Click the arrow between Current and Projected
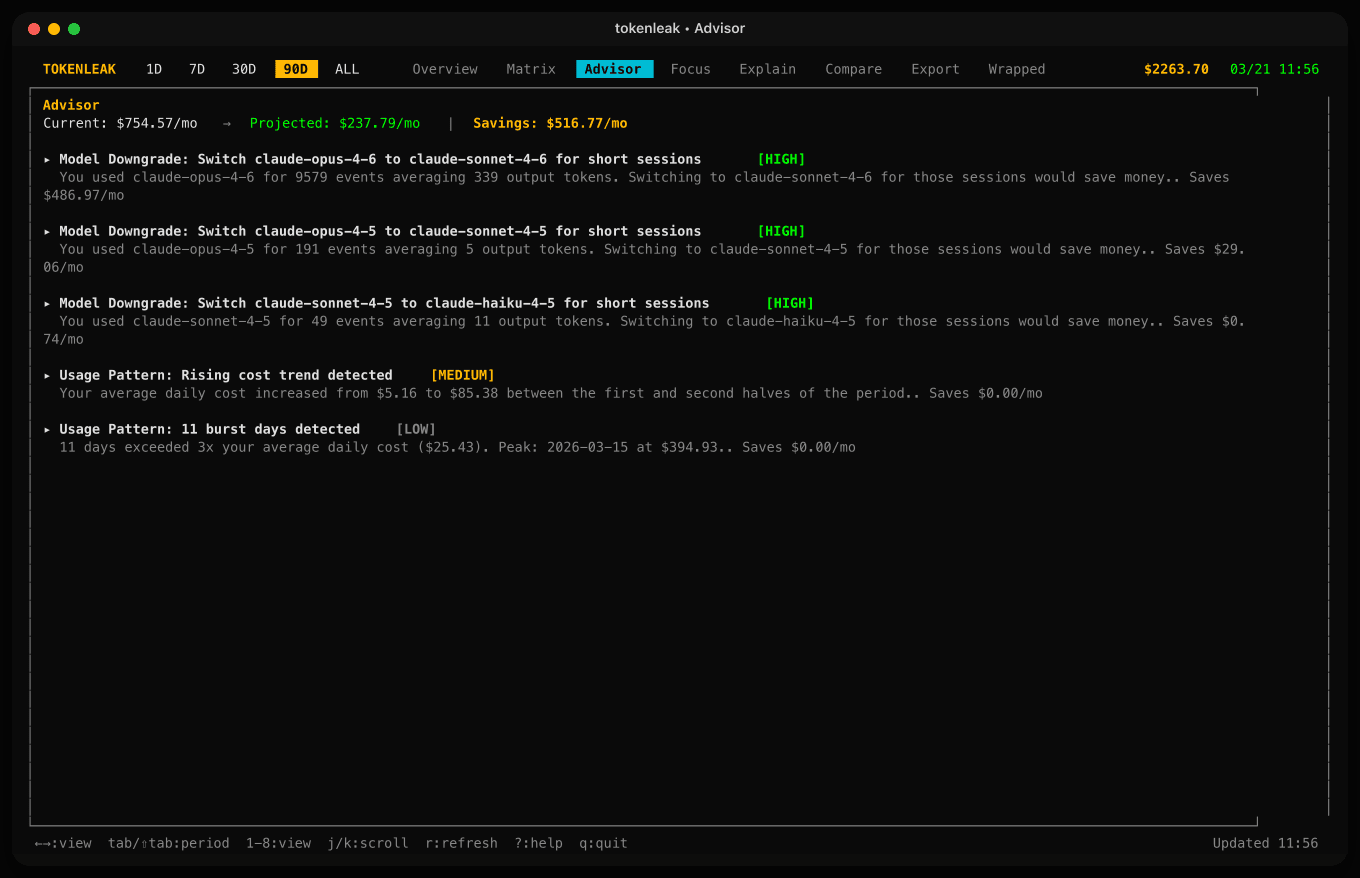 (226, 123)
